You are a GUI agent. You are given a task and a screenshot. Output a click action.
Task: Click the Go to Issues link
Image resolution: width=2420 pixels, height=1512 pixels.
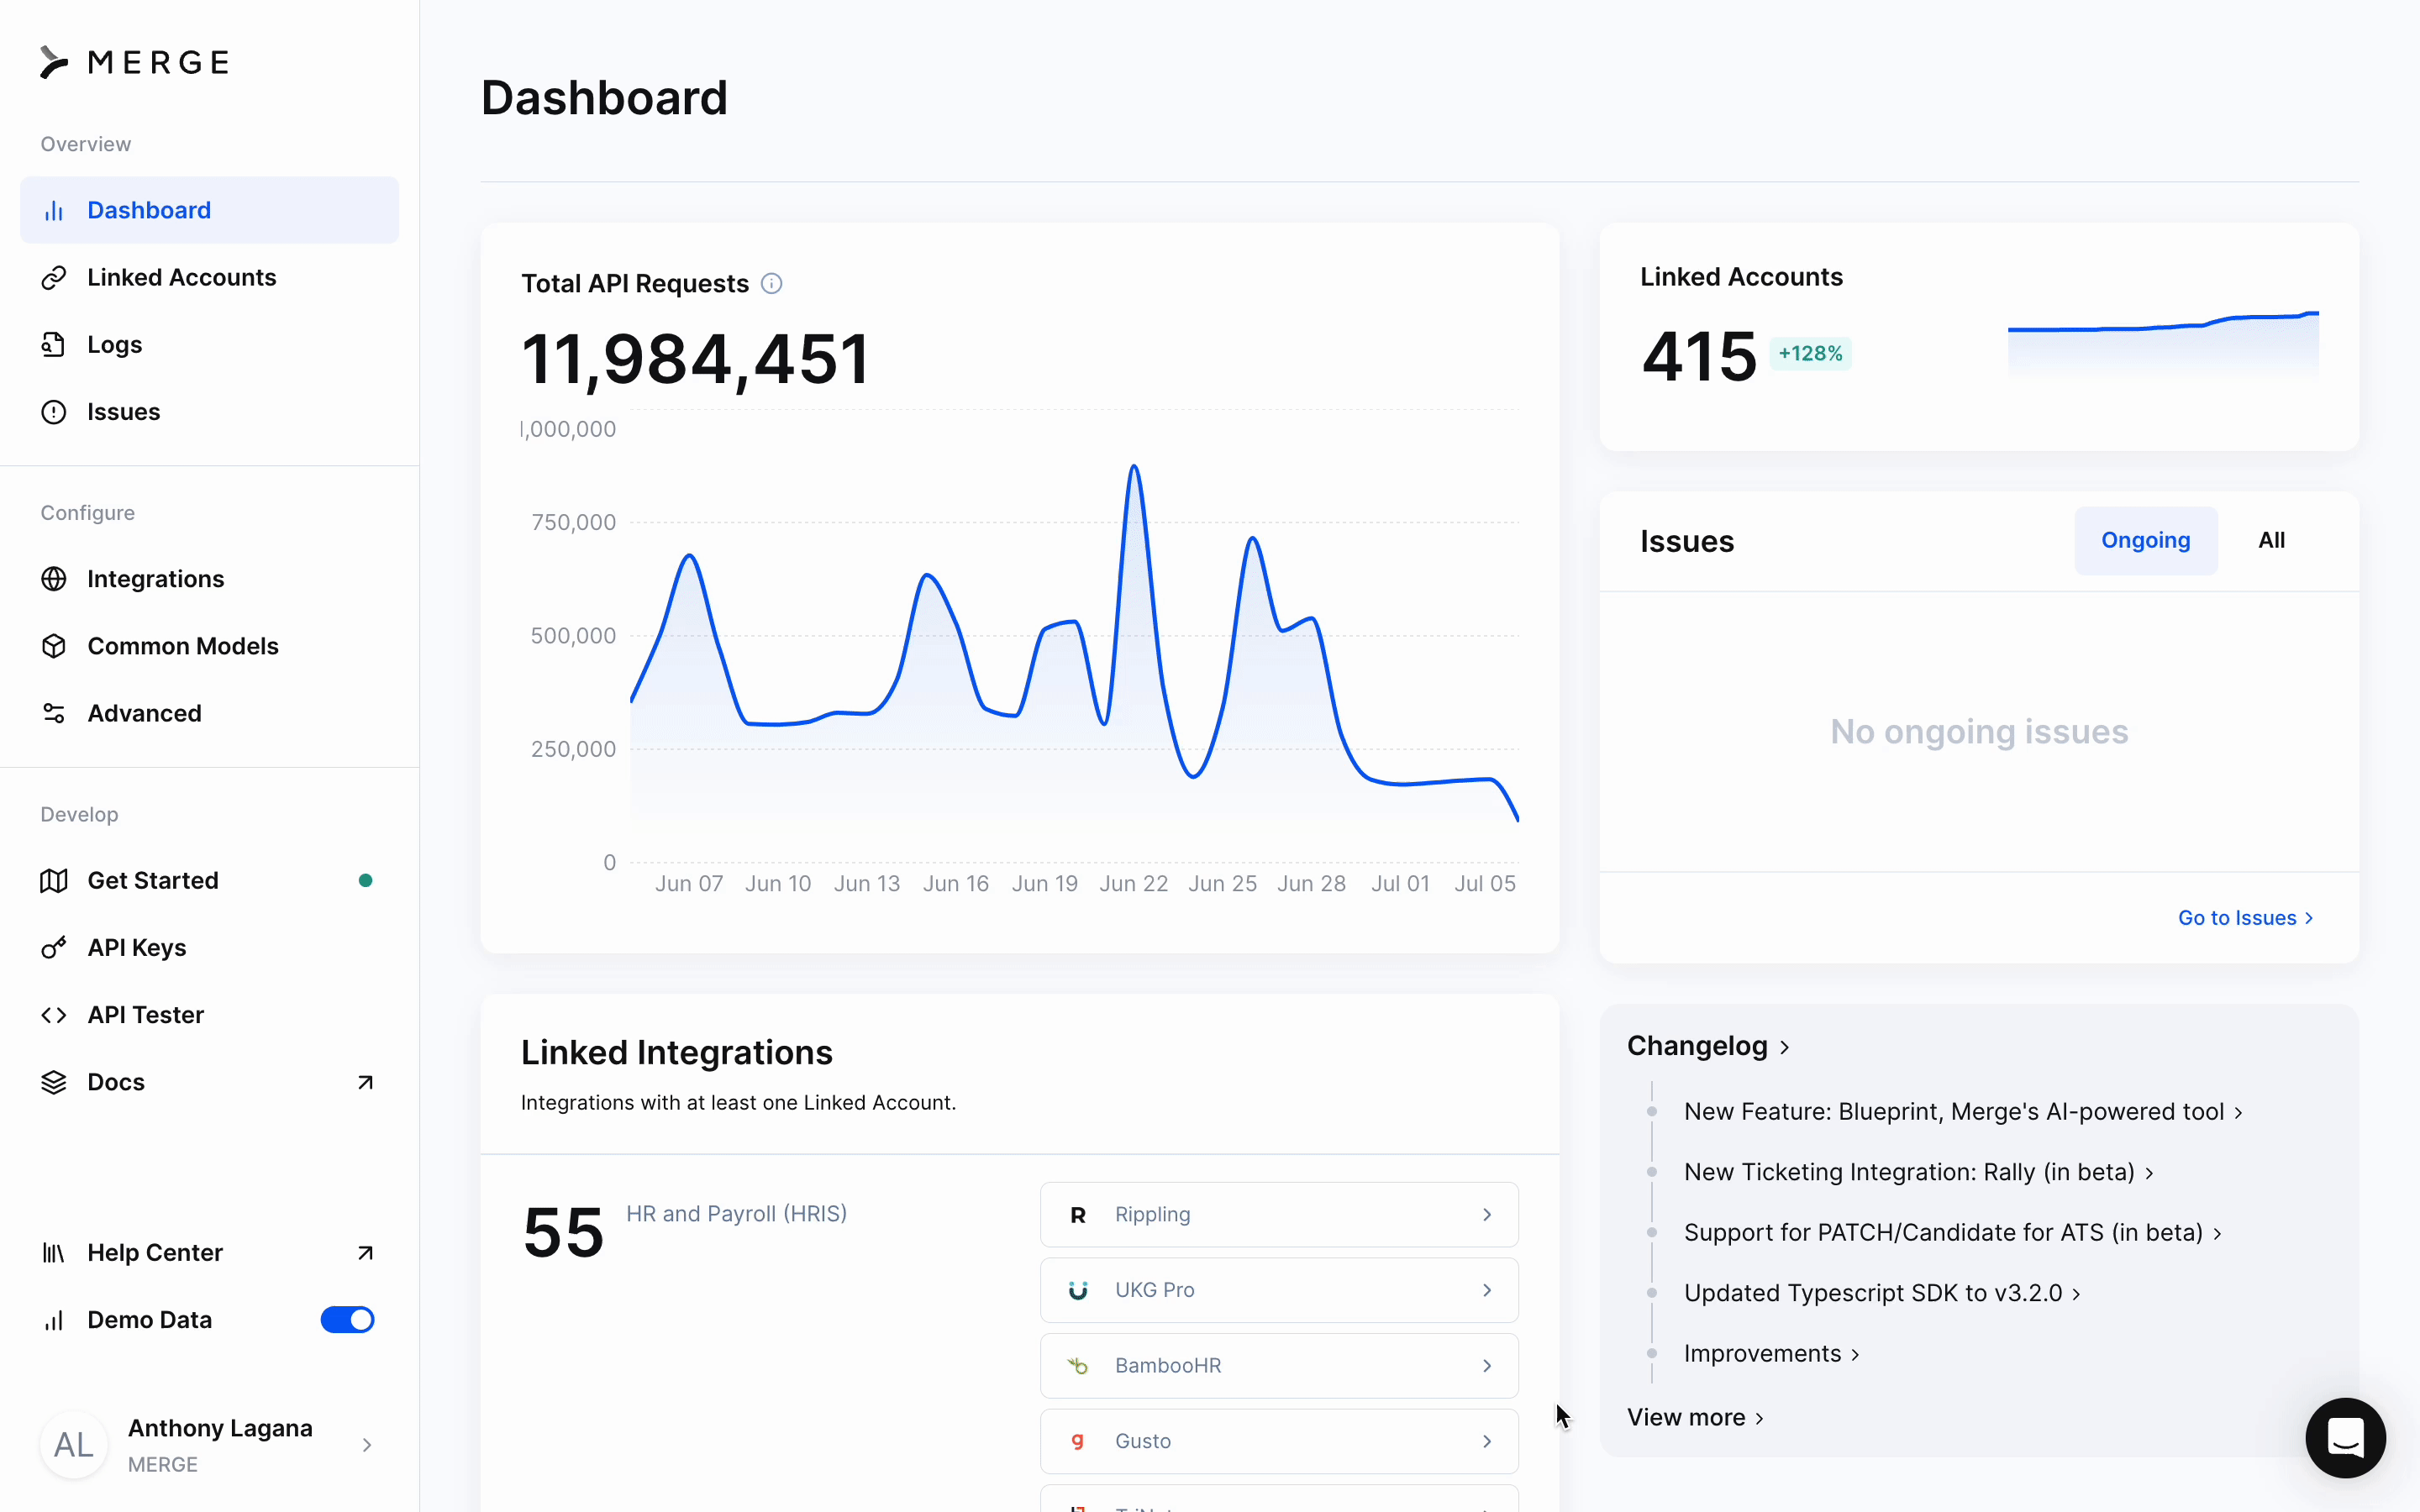click(2244, 917)
